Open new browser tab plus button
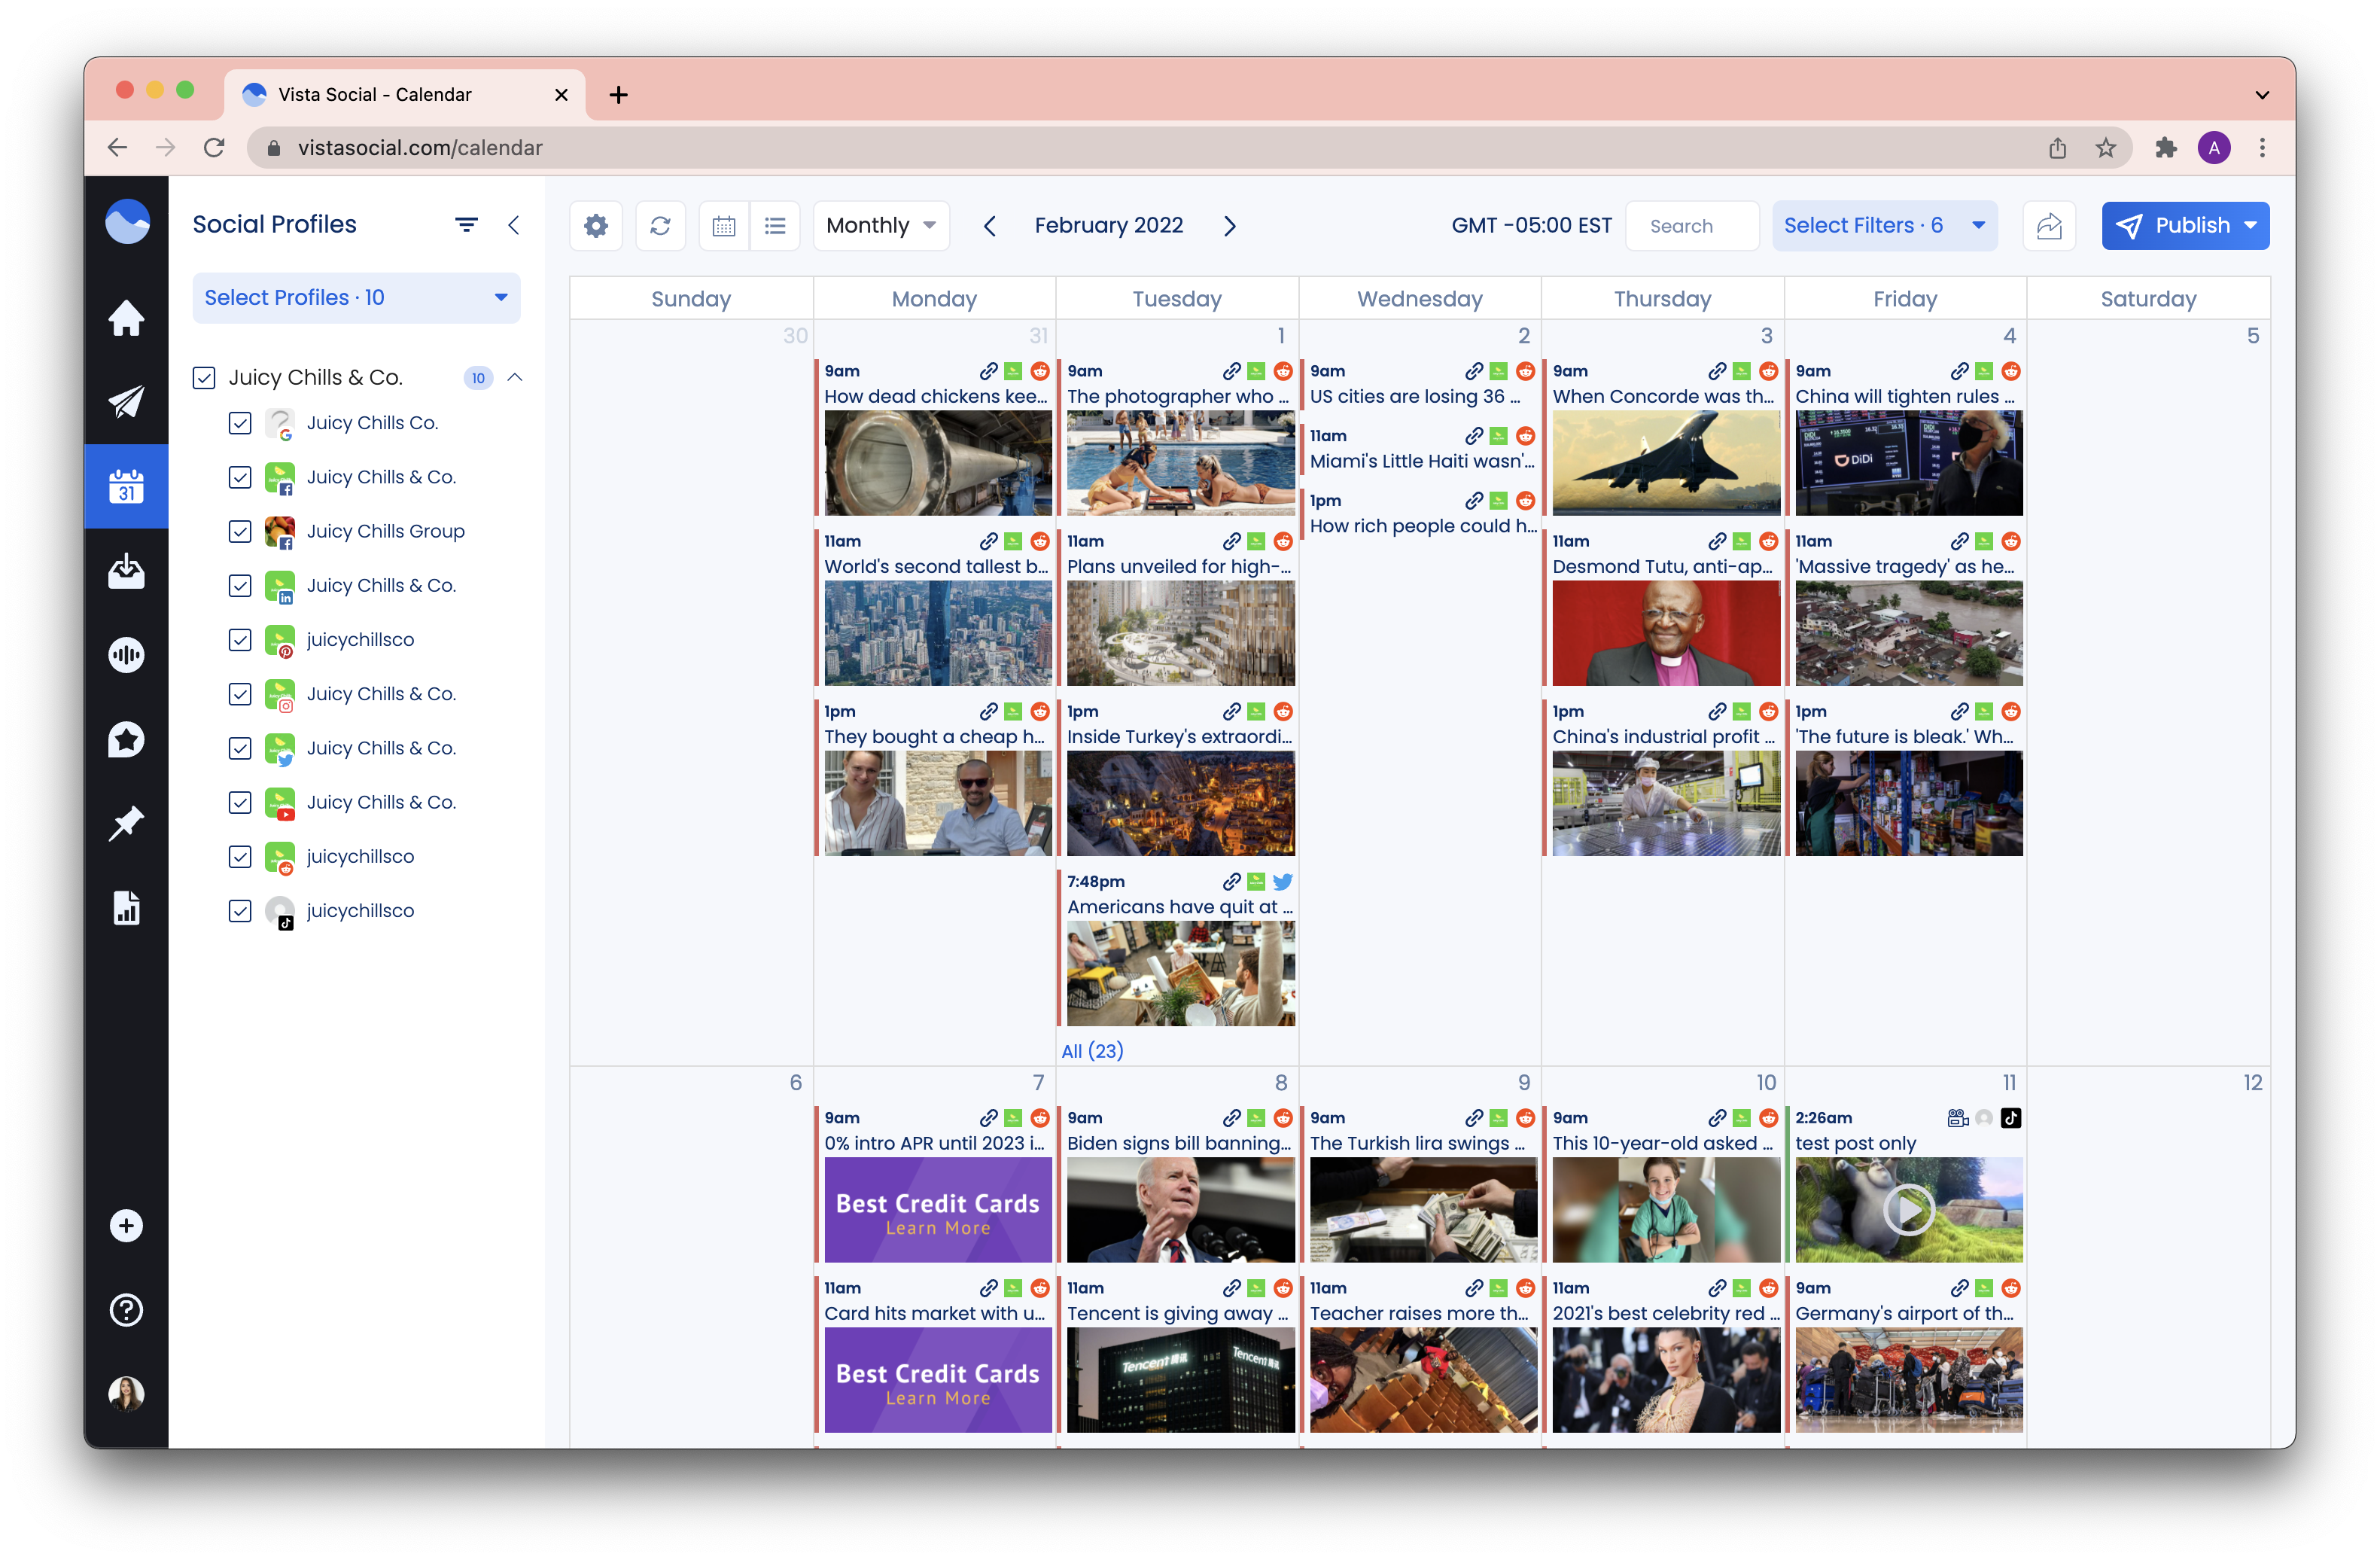This screenshot has width=2380, height=1560. click(619, 95)
